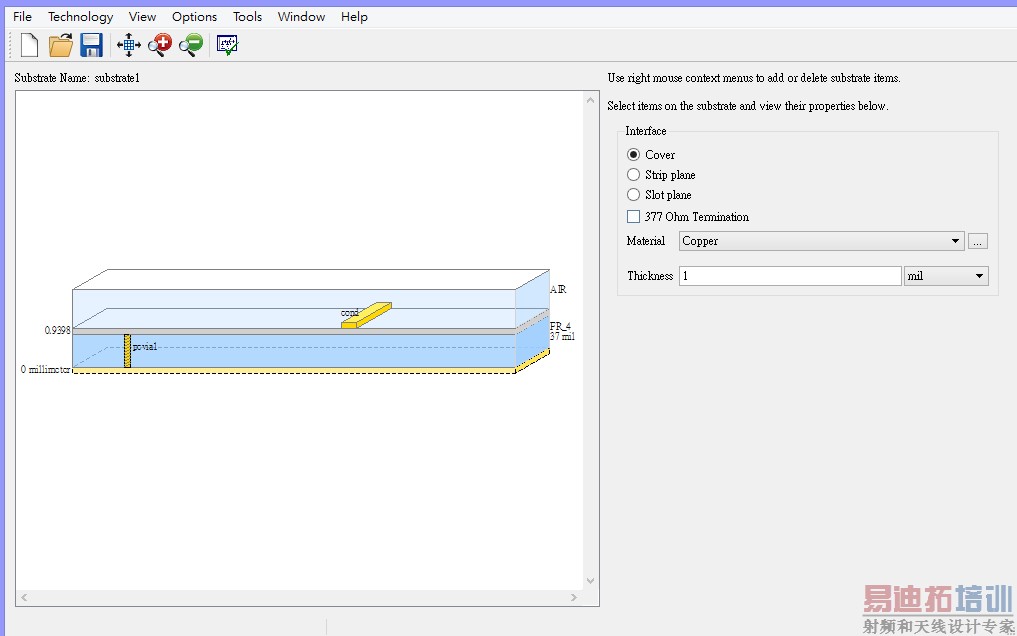Click the check substrate icon
Viewport: 1017px width, 636px height.
(x=227, y=45)
